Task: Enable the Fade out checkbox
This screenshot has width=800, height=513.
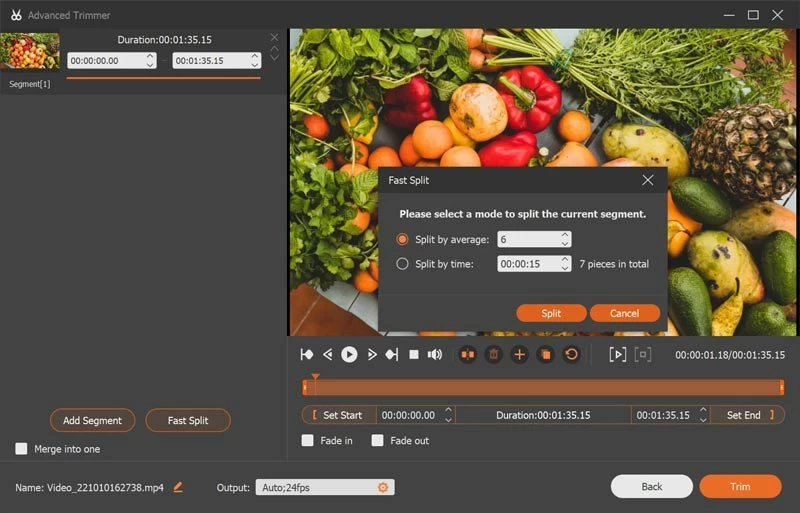Action: pos(378,440)
